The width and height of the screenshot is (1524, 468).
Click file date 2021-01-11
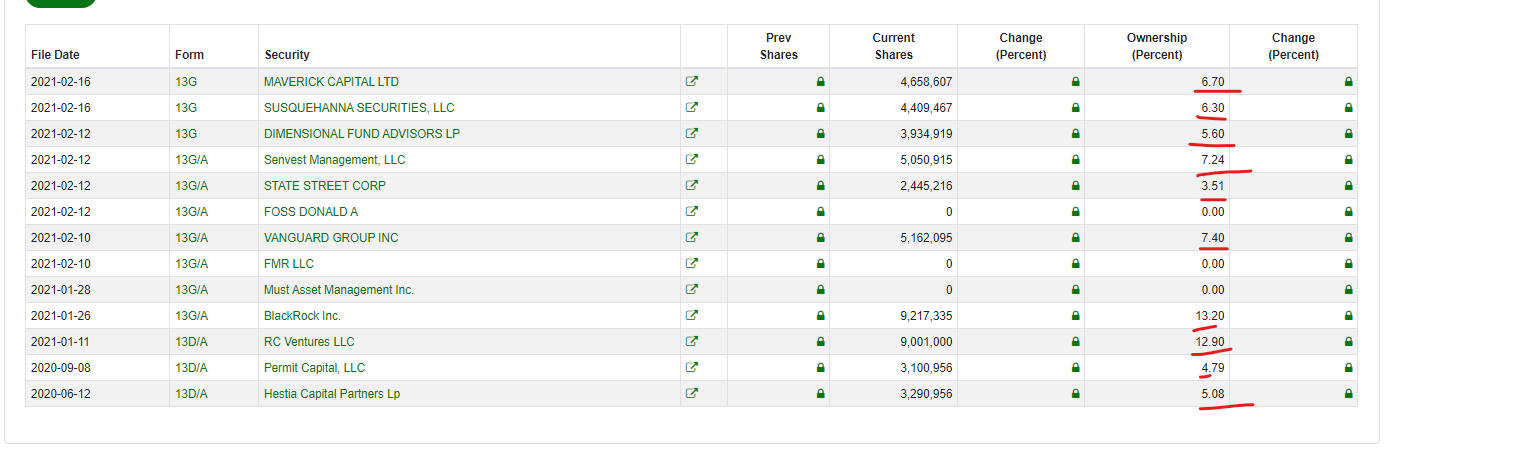click(61, 342)
